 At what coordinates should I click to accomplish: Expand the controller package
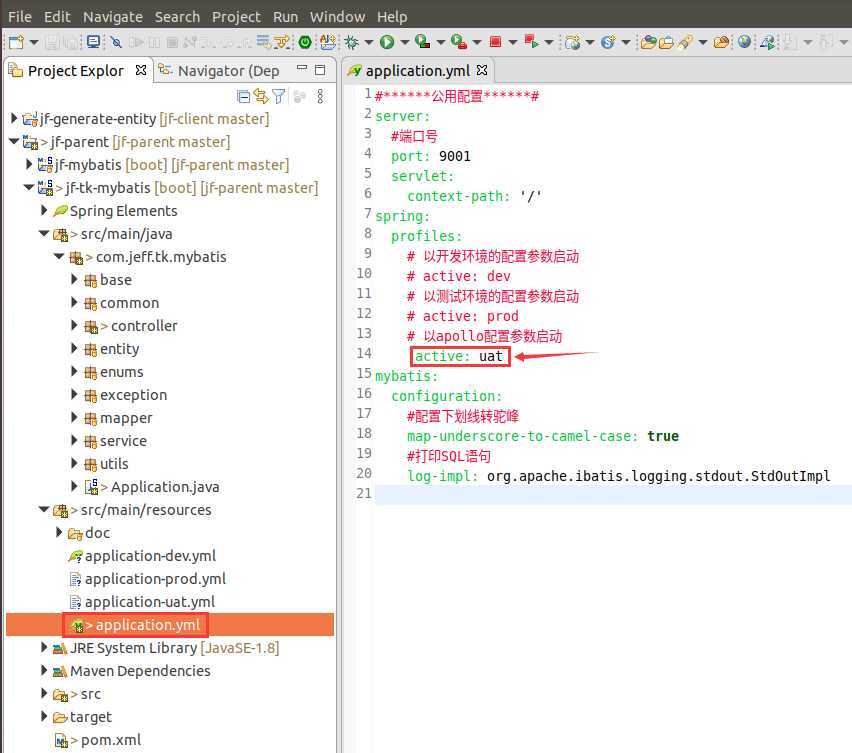click(75, 325)
